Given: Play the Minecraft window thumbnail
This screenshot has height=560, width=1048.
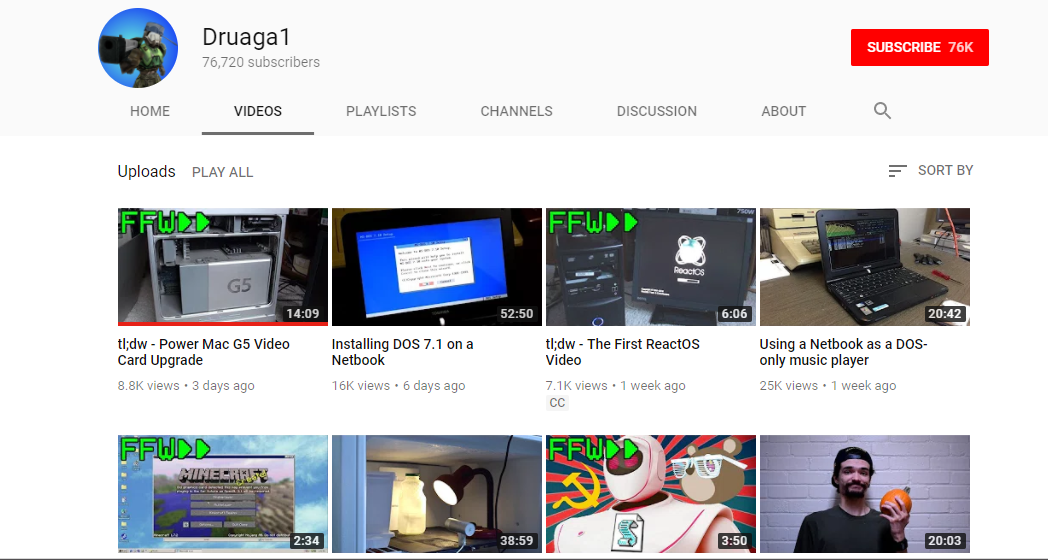Looking at the screenshot, I should [x=223, y=494].
